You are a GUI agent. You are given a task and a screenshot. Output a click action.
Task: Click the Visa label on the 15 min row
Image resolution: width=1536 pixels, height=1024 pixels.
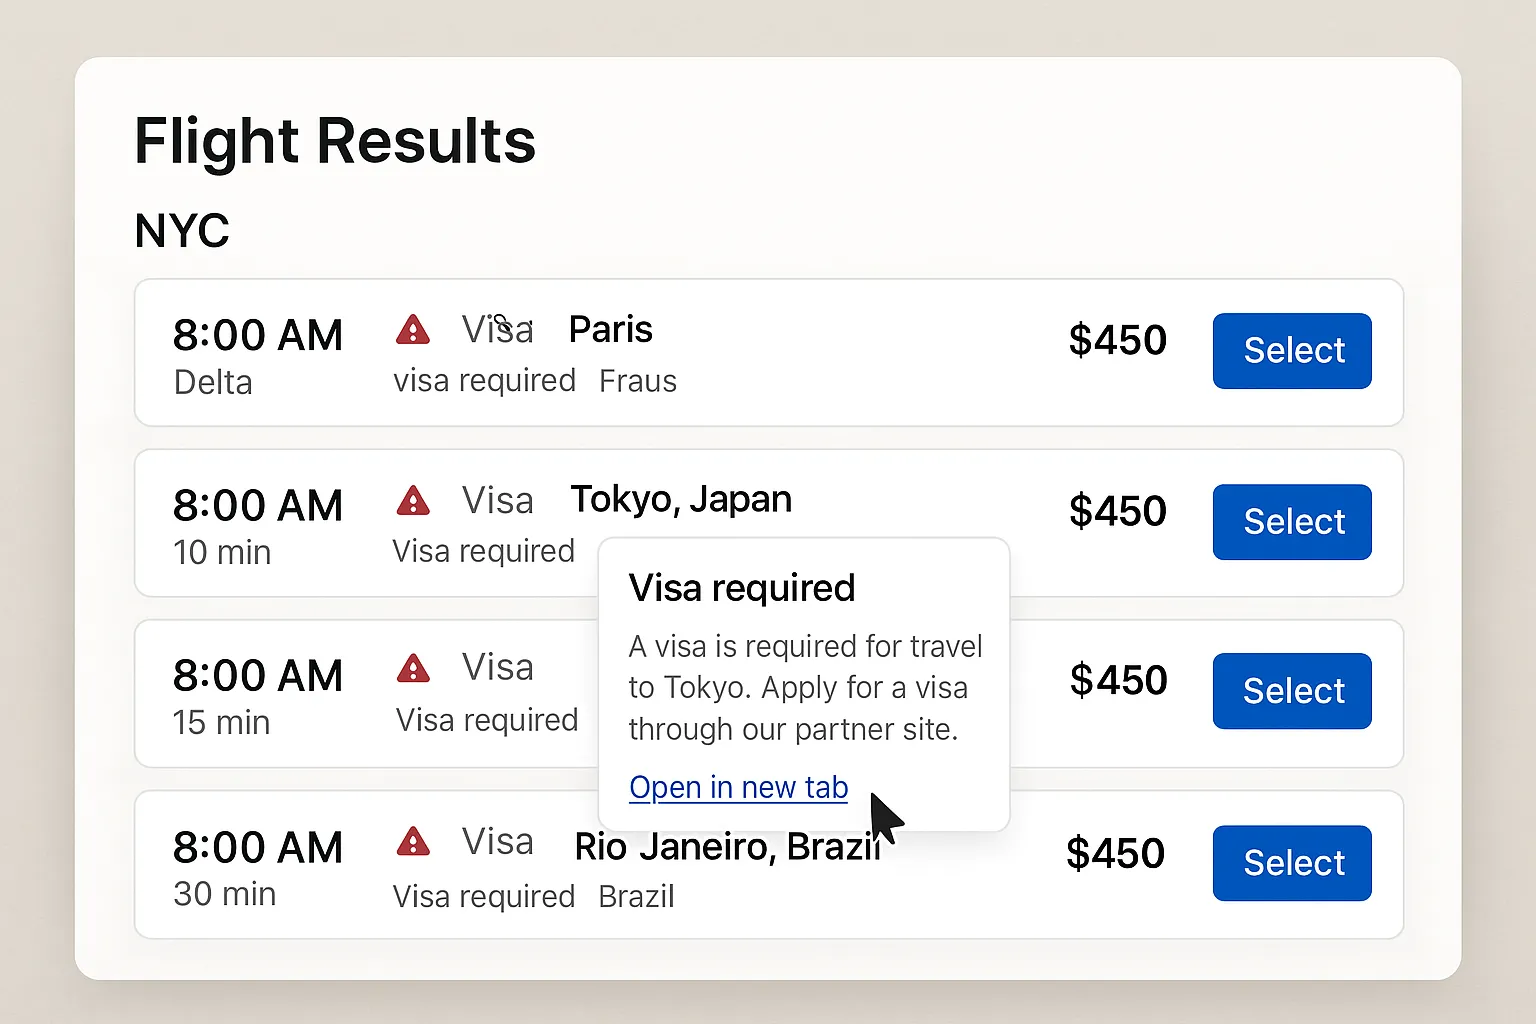pyautogui.click(x=496, y=666)
